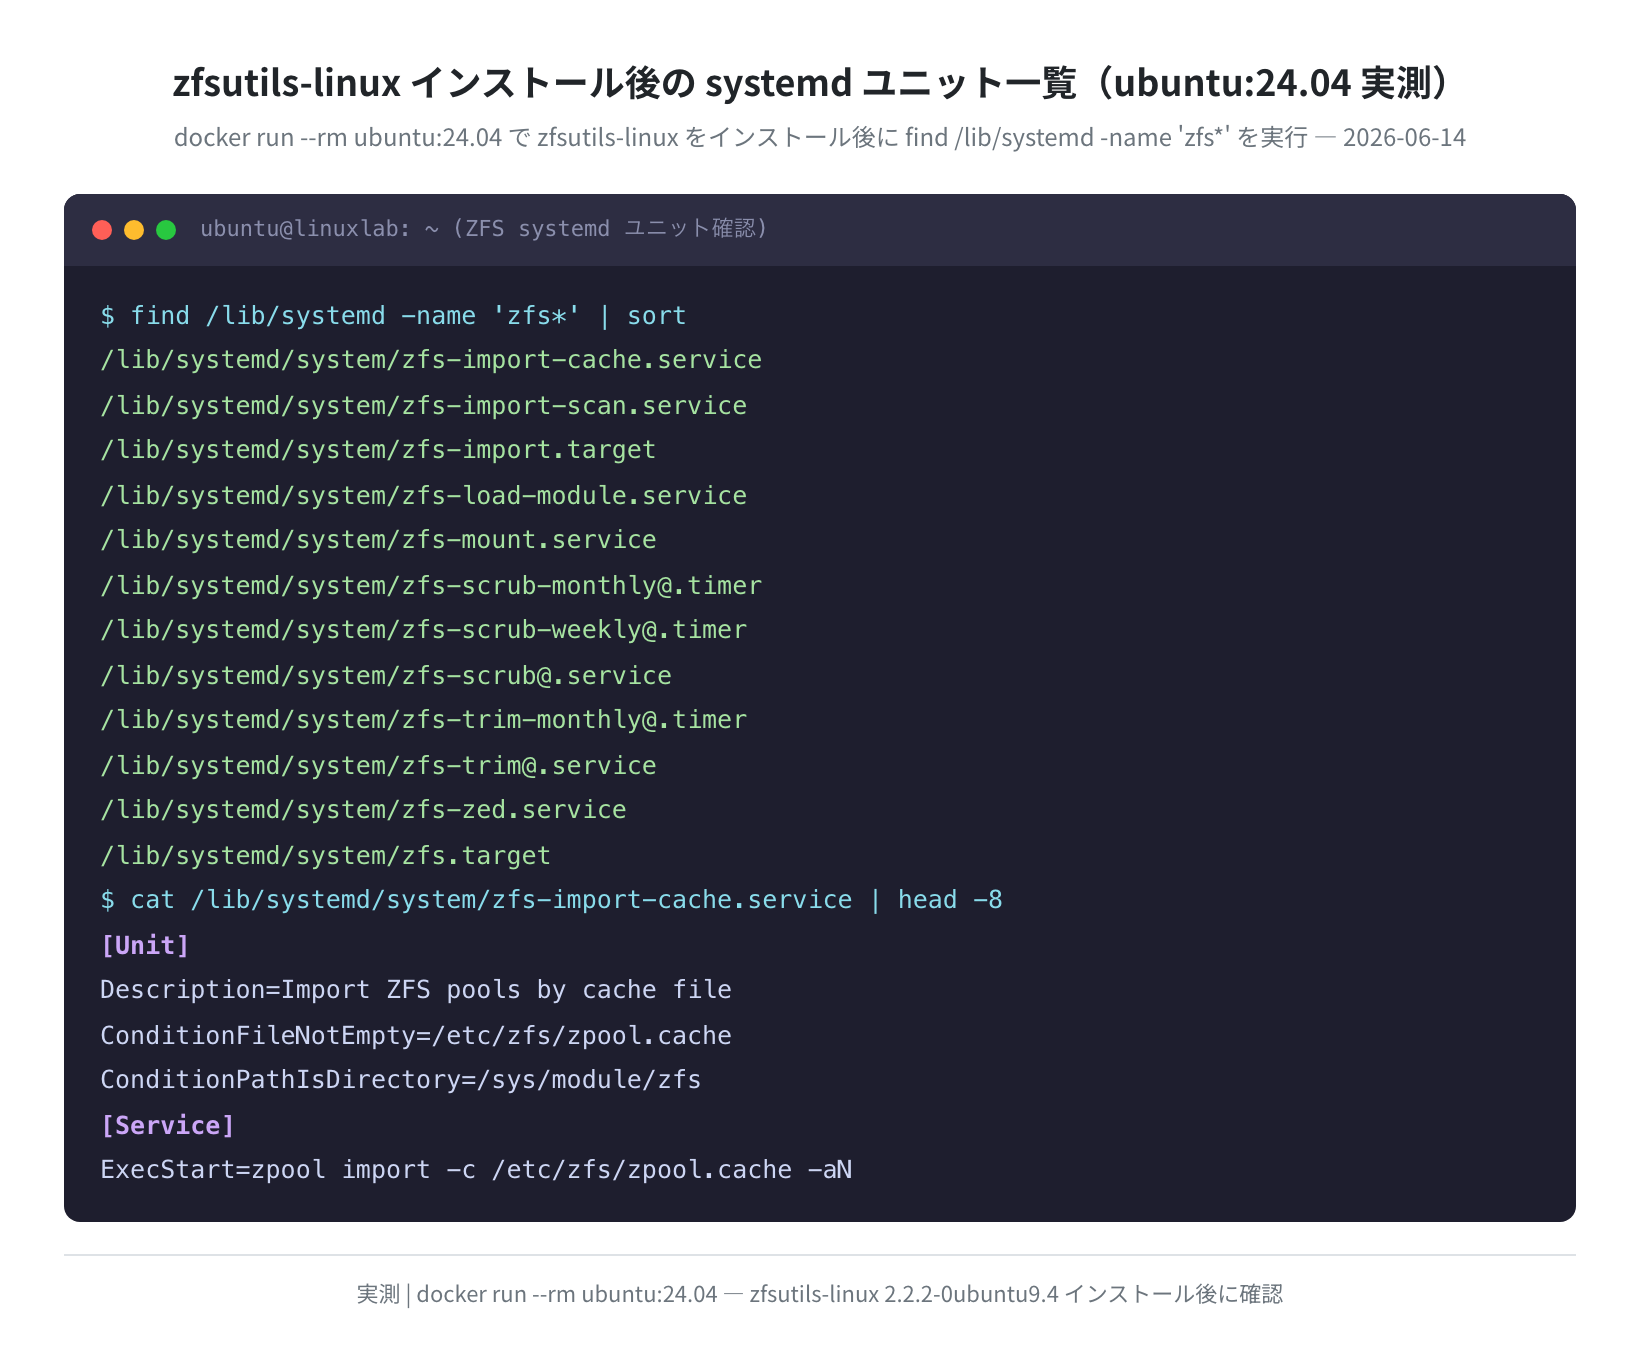Select the zfs-scrub-monthly@.timer path line
This screenshot has height=1348, width=1640.
click(x=431, y=586)
